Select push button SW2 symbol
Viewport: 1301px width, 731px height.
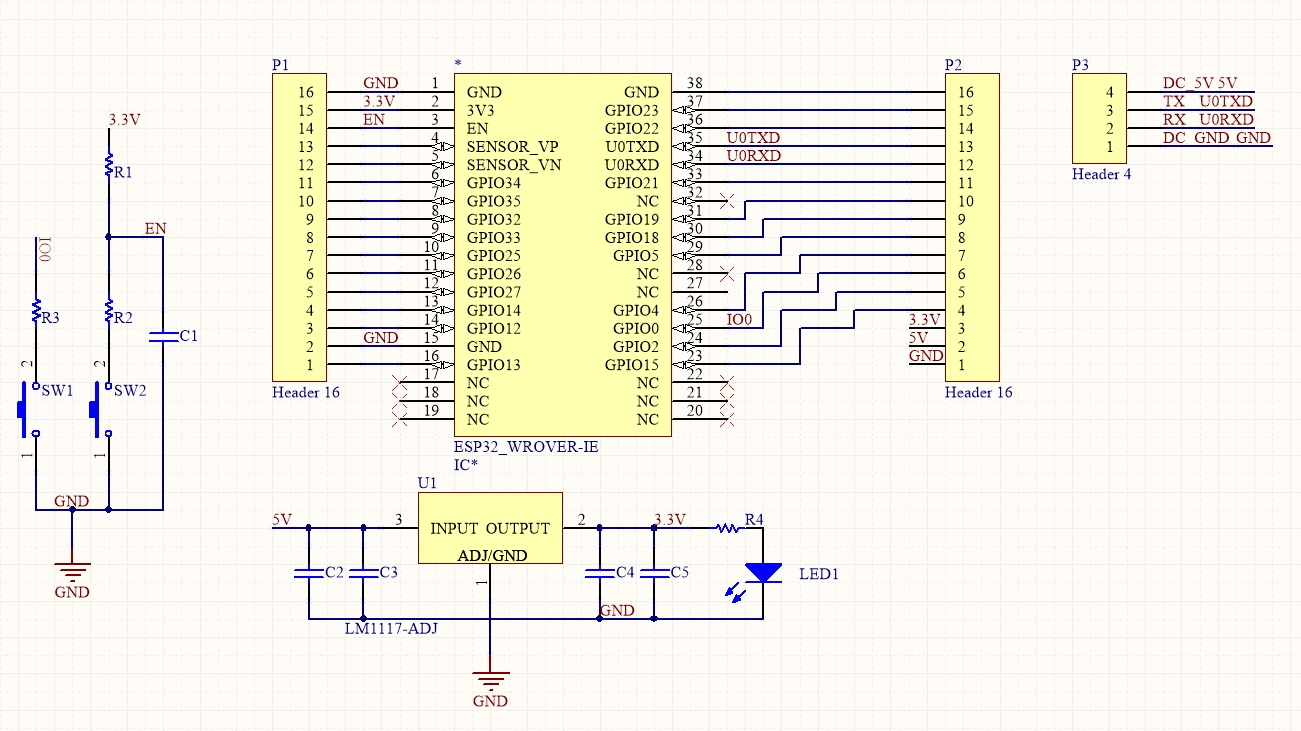click(101, 410)
